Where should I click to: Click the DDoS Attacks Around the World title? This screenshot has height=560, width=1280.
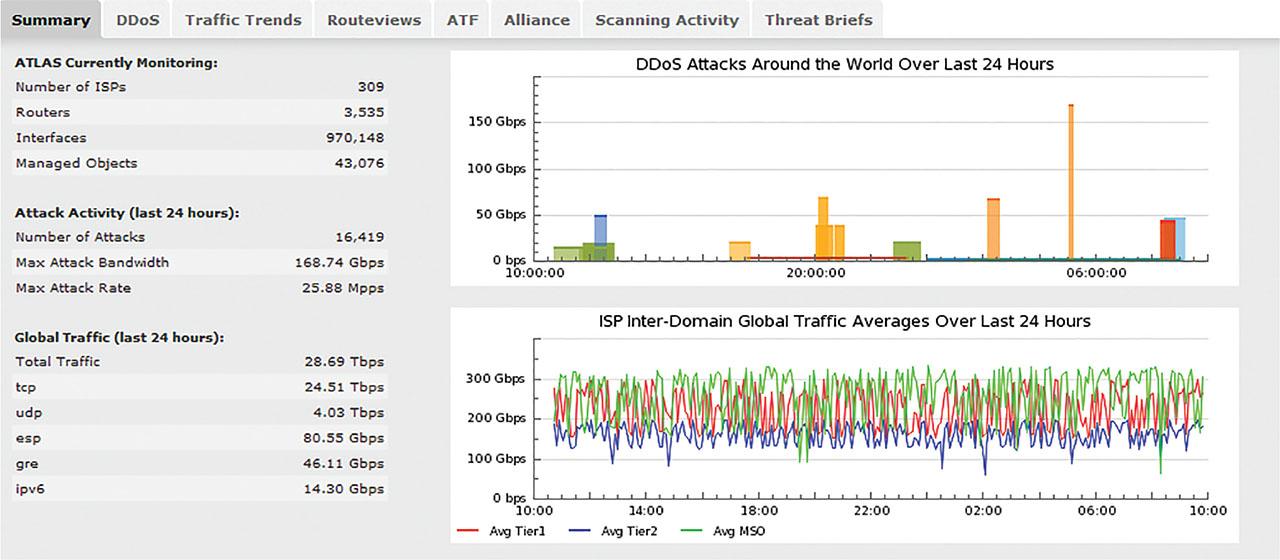pyautogui.click(x=844, y=65)
